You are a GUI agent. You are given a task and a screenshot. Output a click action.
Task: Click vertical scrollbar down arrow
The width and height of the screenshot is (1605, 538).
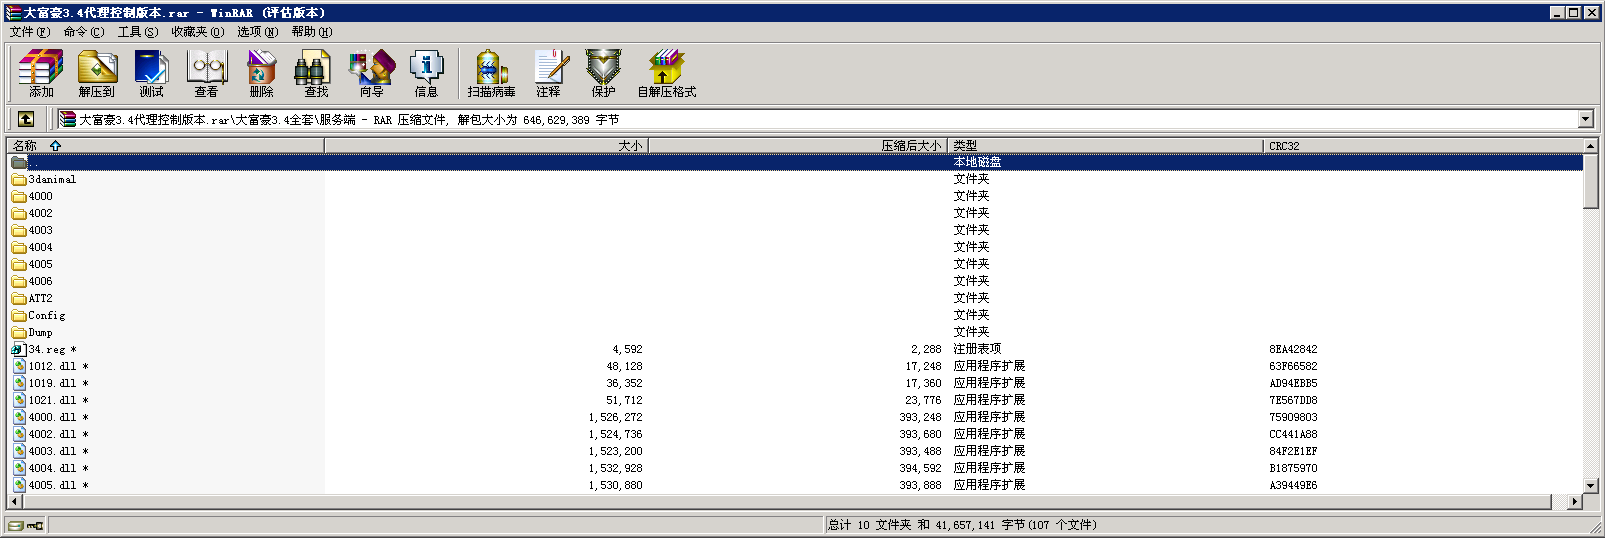(x=1591, y=484)
